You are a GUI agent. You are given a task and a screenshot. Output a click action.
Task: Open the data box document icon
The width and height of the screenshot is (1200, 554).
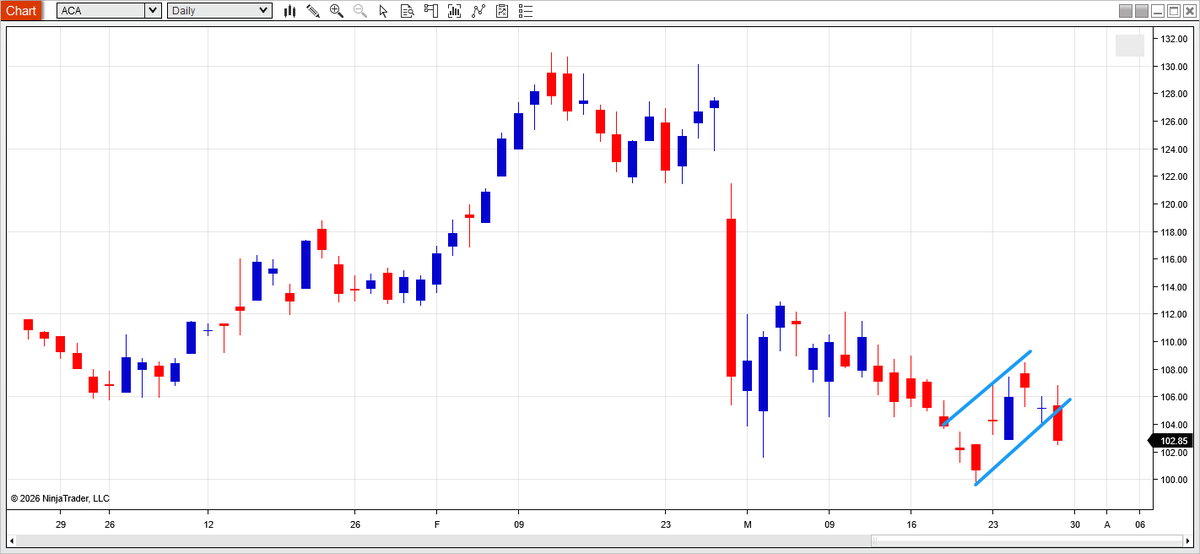(407, 11)
